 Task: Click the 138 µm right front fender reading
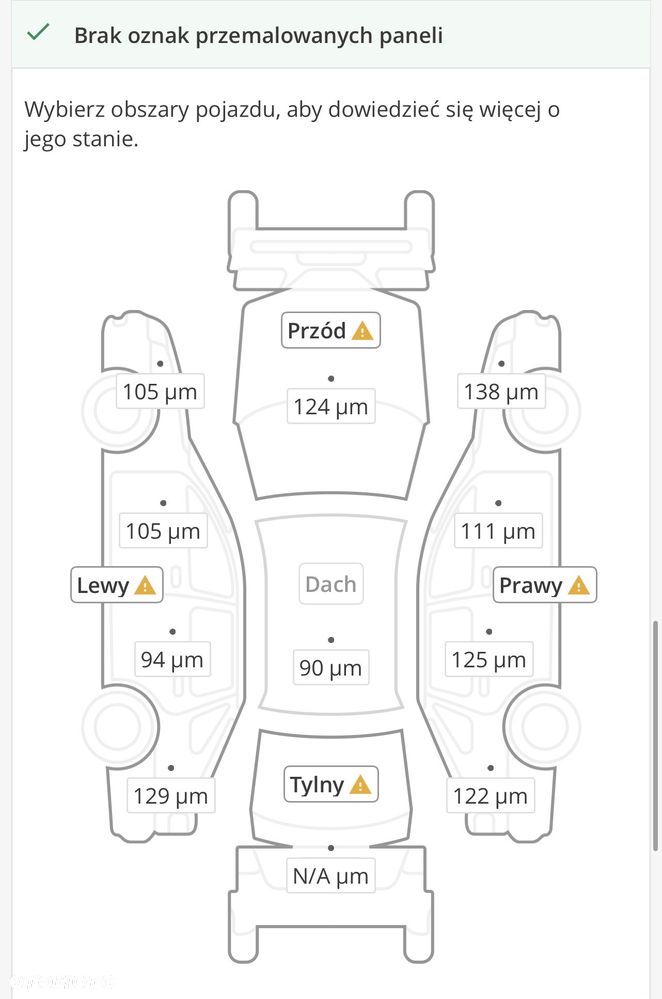501,391
